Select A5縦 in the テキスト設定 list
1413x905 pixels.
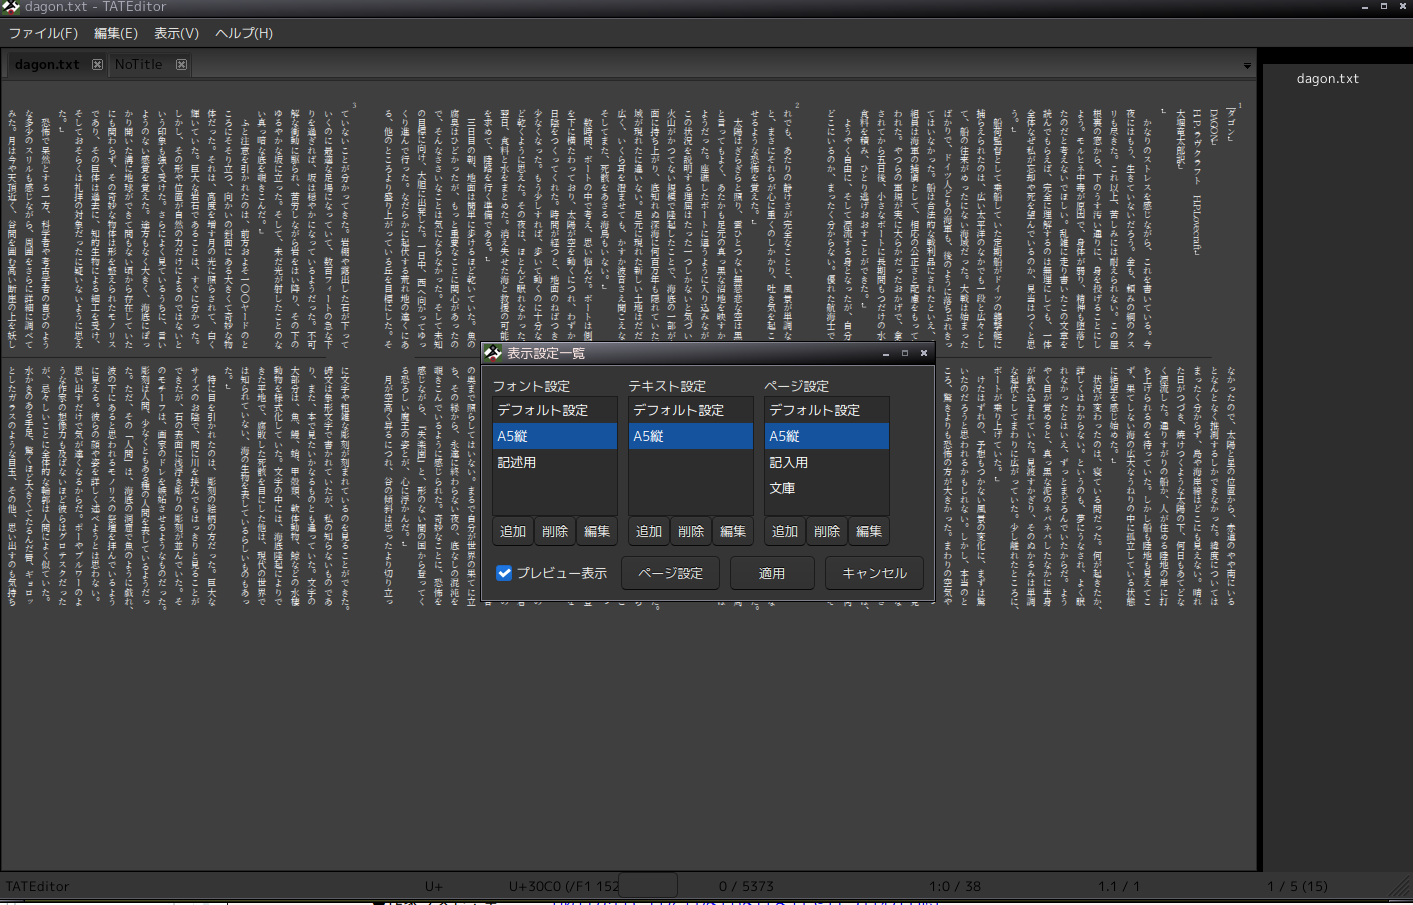click(x=691, y=436)
